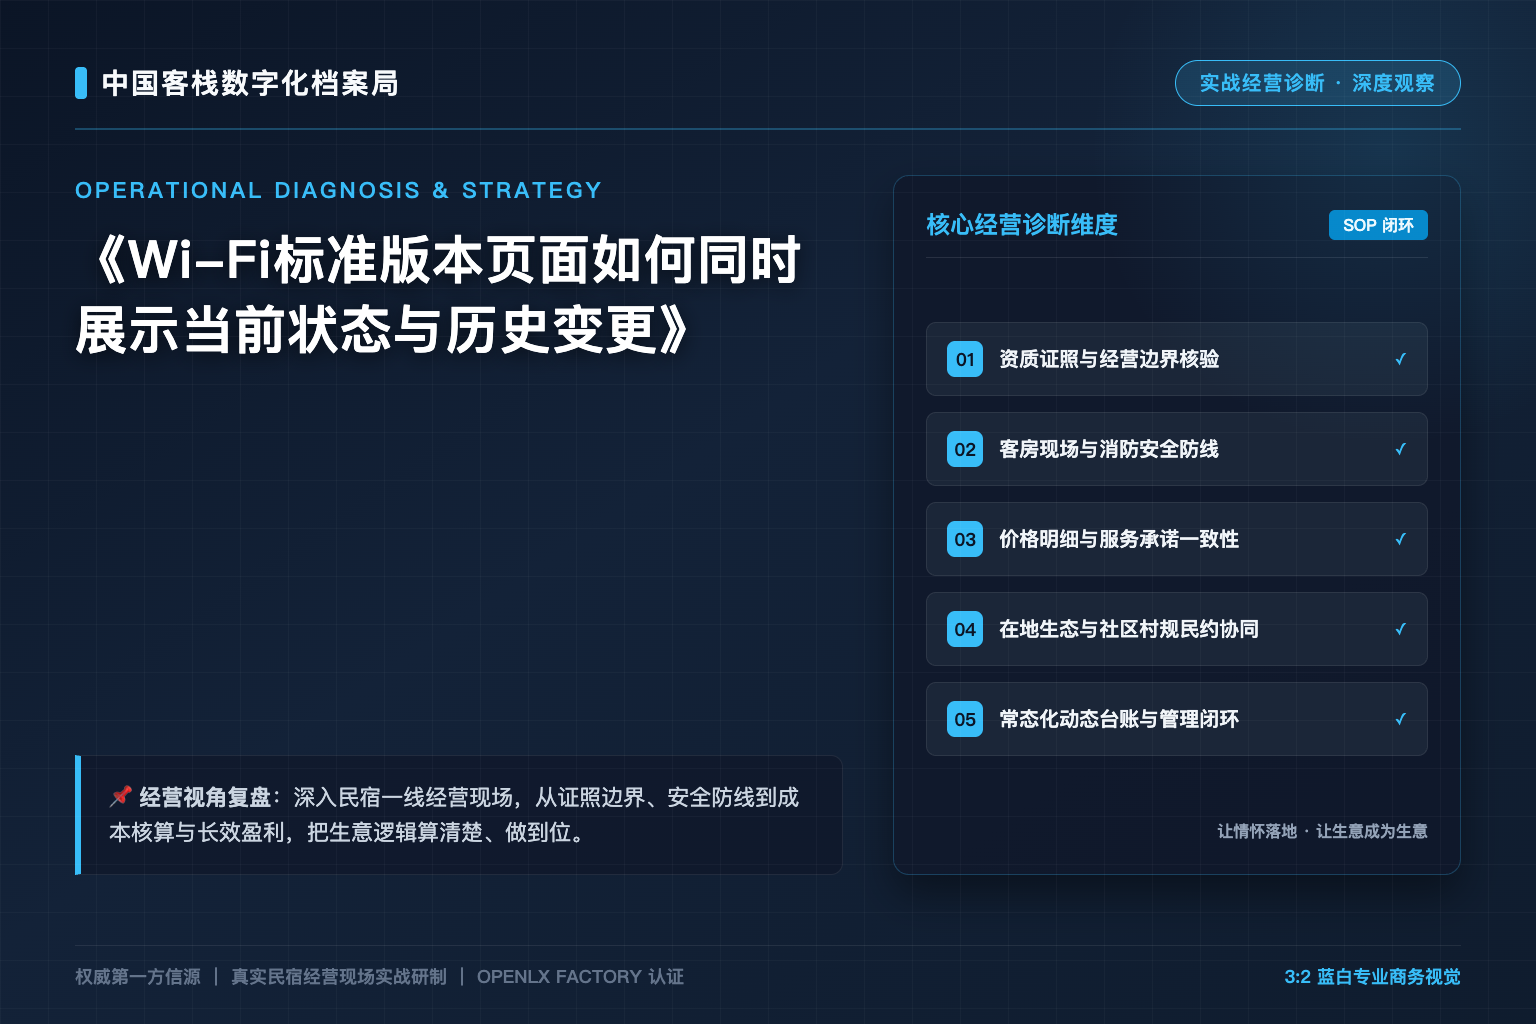The width and height of the screenshot is (1536, 1024).
Task: Select the 在地生态与社区村规民约协同 item text
Action: pos(1129,629)
